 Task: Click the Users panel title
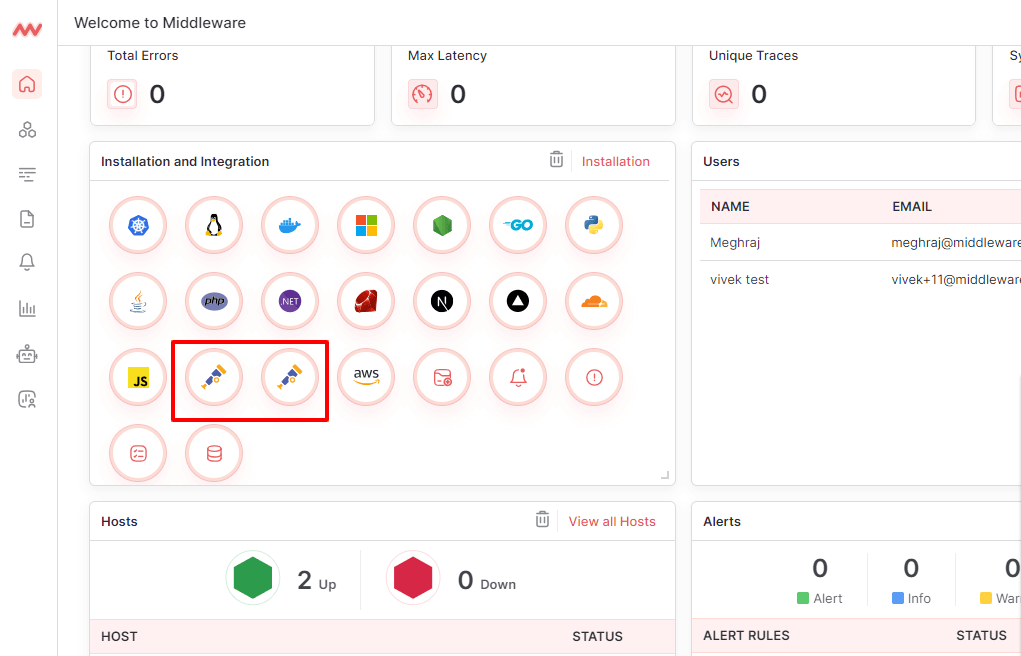(721, 162)
